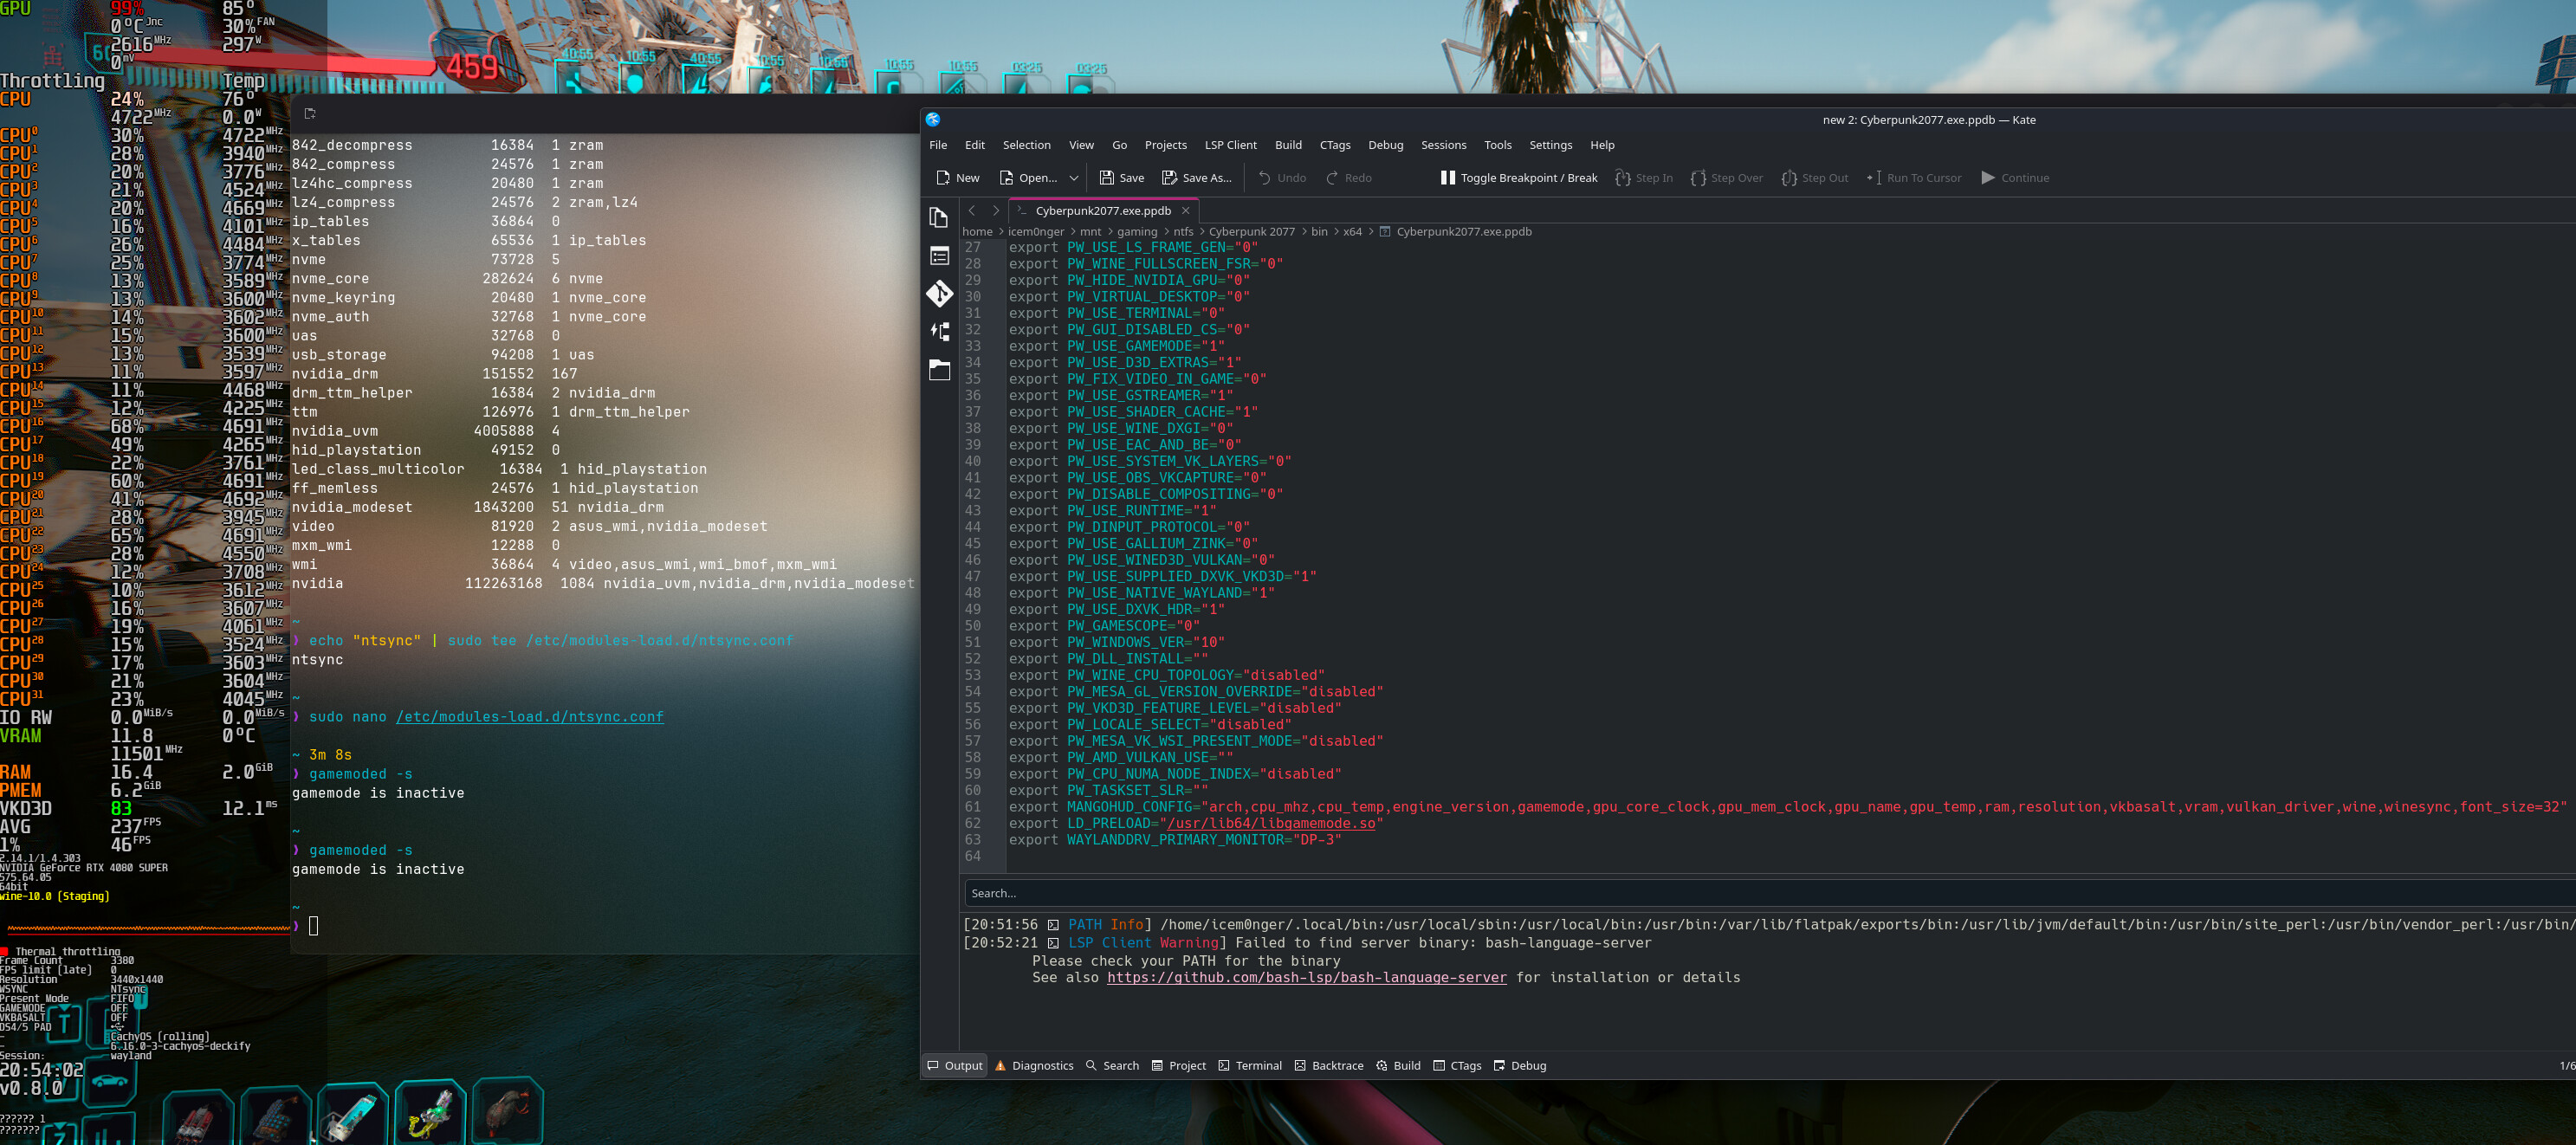2576x1145 pixels.
Task: Close the Cyberpunk2077.exe.ppdb tab
Action: coord(1185,211)
